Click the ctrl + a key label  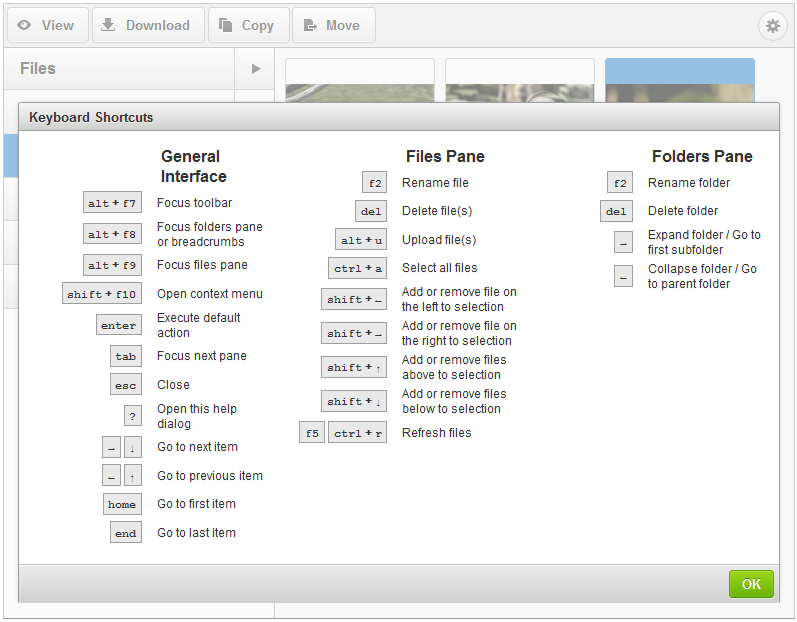click(357, 268)
